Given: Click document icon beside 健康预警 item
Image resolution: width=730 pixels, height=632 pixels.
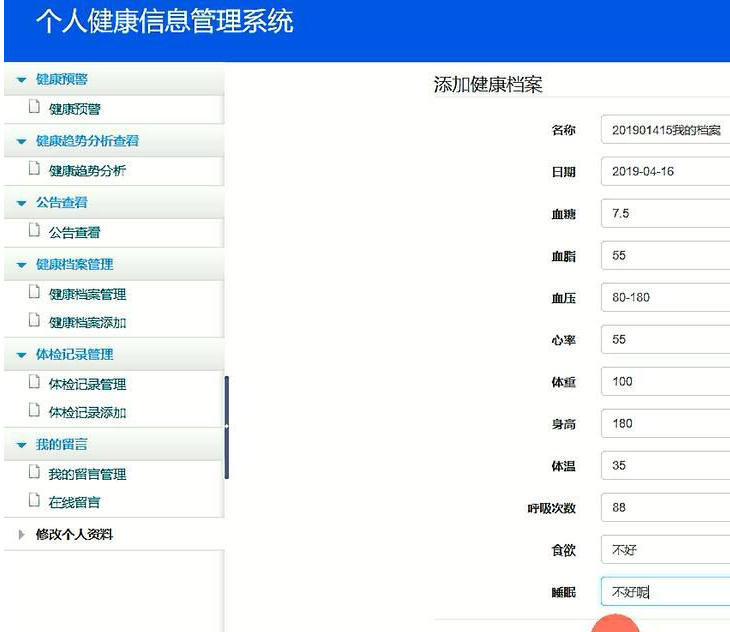Looking at the screenshot, I should [x=34, y=107].
